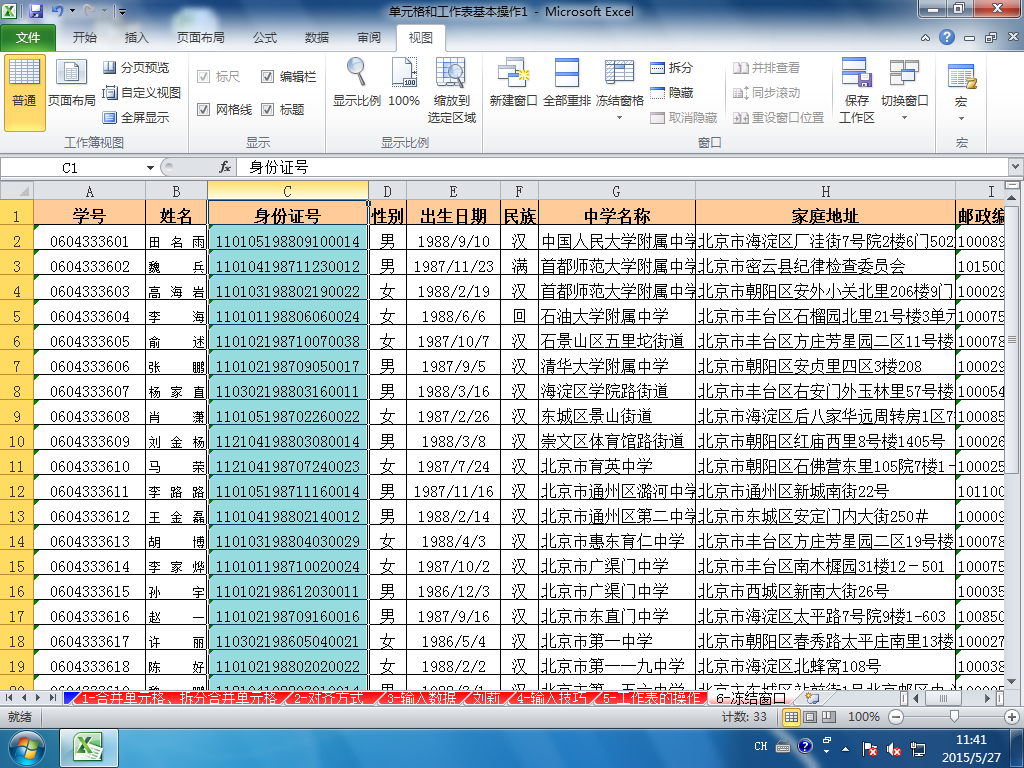Select row 10 header
Image resolution: width=1024 pixels, height=768 pixels.
[17, 441]
